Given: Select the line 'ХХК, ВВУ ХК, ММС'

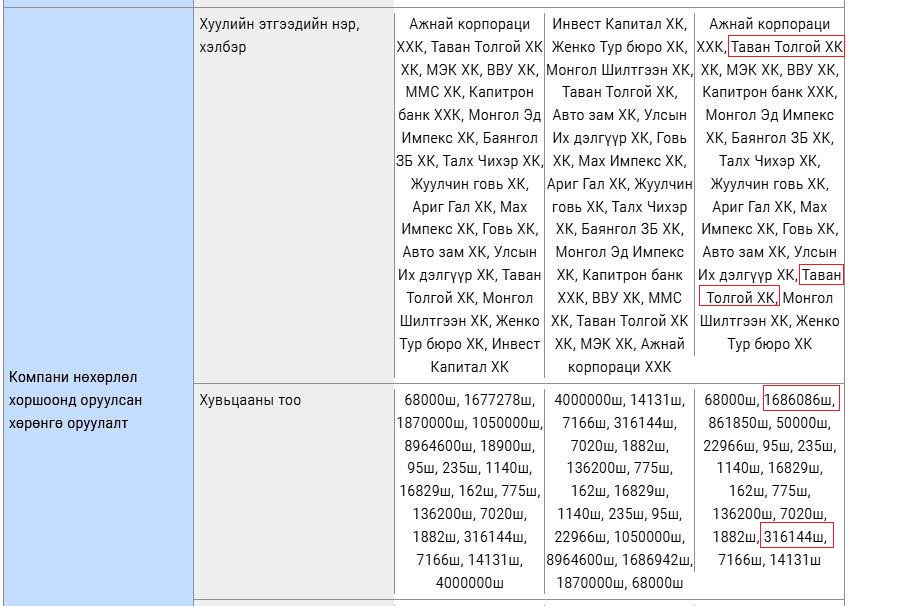Looking at the screenshot, I should 619,298.
